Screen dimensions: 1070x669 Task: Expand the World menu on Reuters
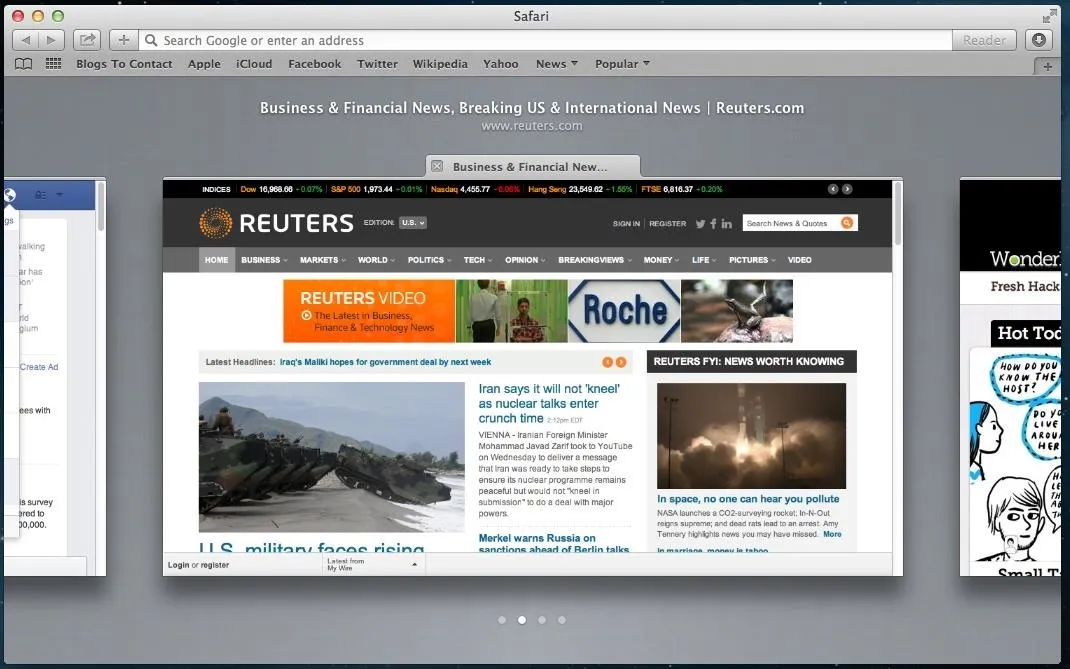376,260
